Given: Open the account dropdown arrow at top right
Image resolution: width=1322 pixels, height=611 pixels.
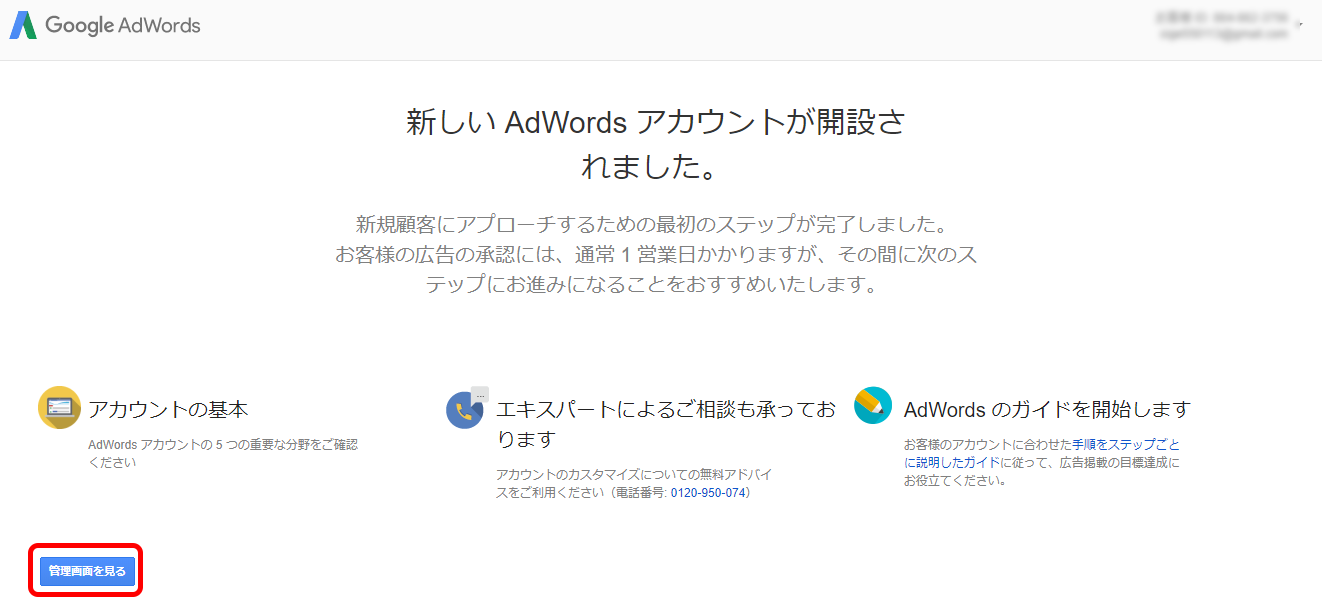Looking at the screenshot, I should (1301, 24).
